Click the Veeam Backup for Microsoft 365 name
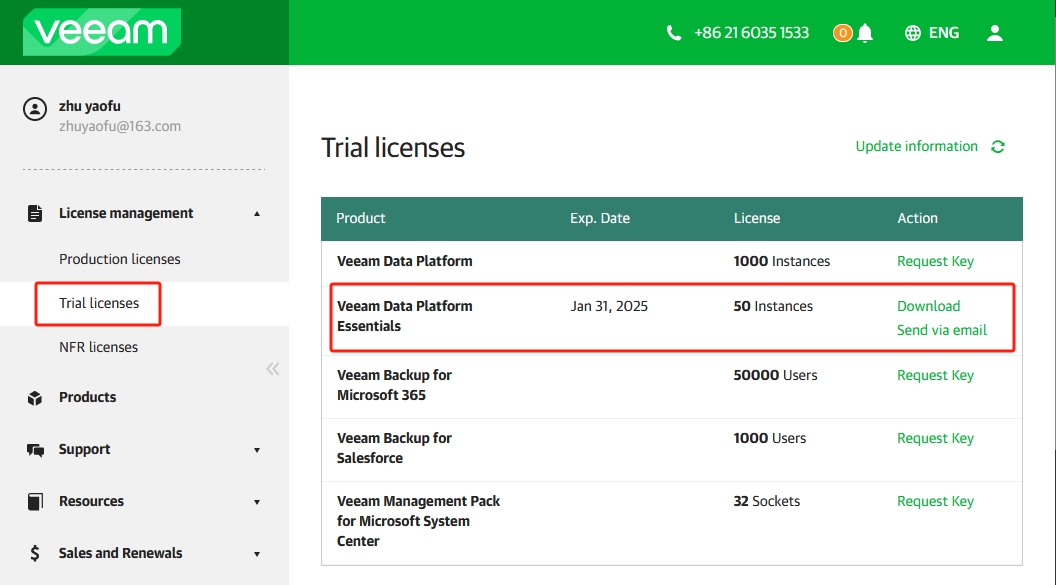Screen dimensions: 1056x585 pyautogui.click(x=395, y=385)
